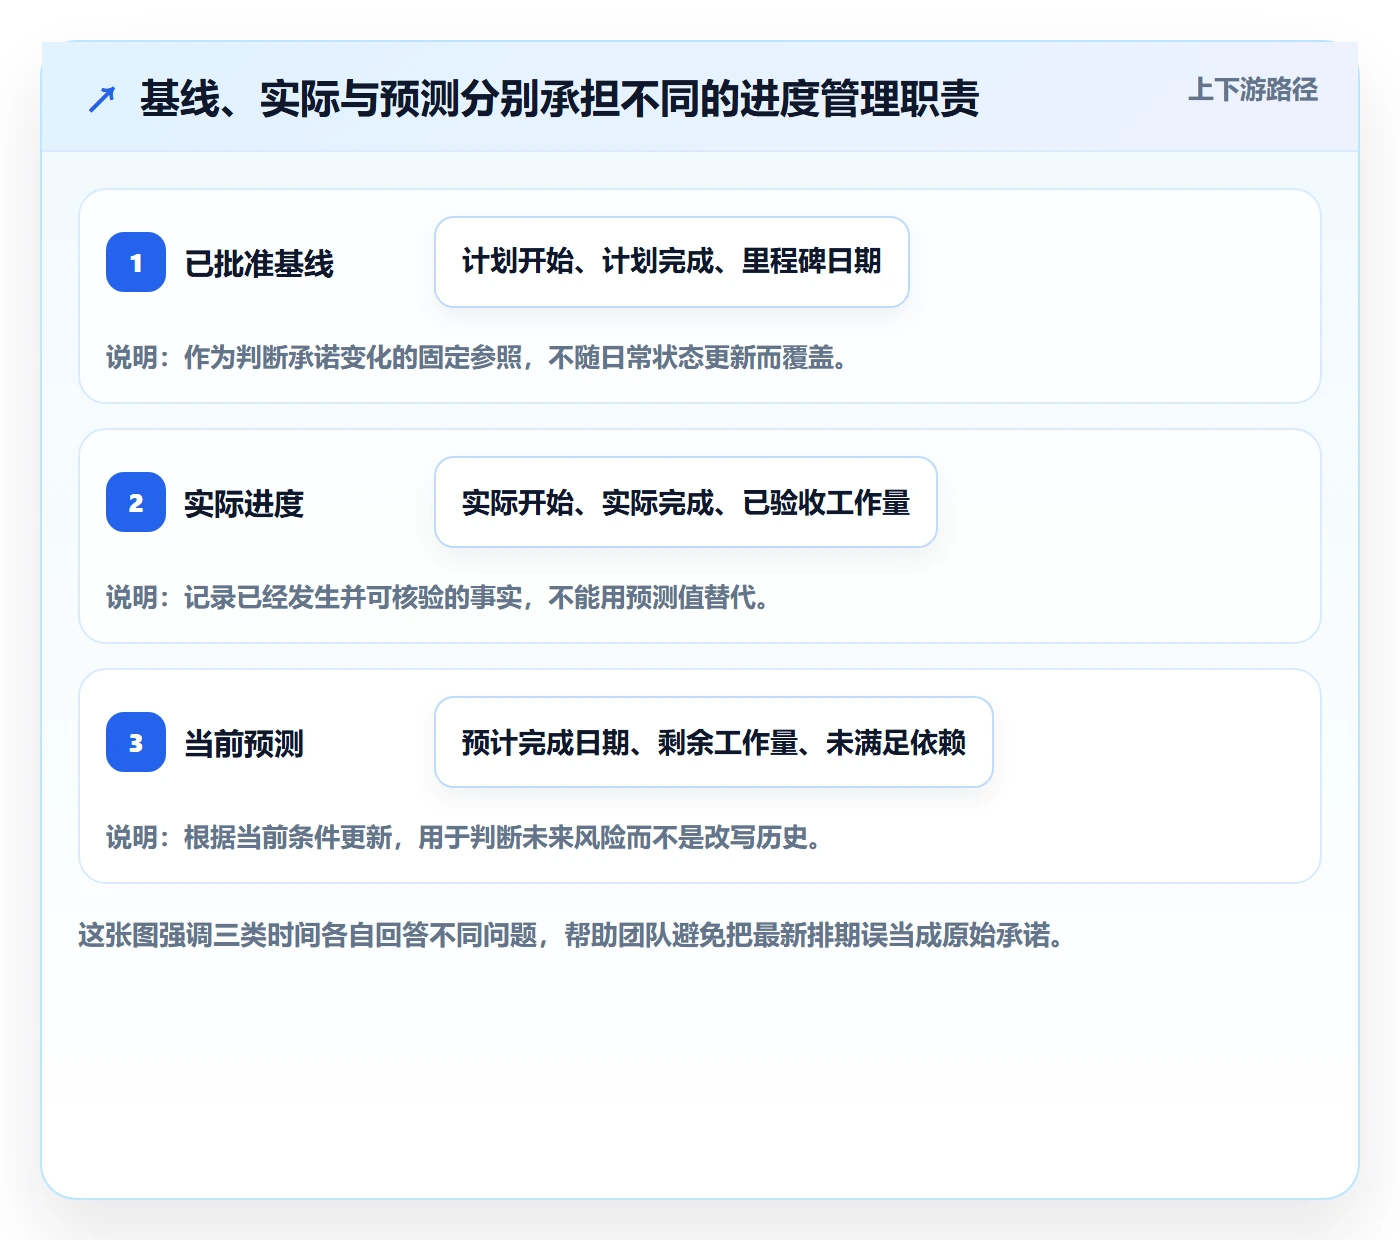Click the number 3 badge for 当前预测
The image size is (1400, 1240).
pos(136,742)
